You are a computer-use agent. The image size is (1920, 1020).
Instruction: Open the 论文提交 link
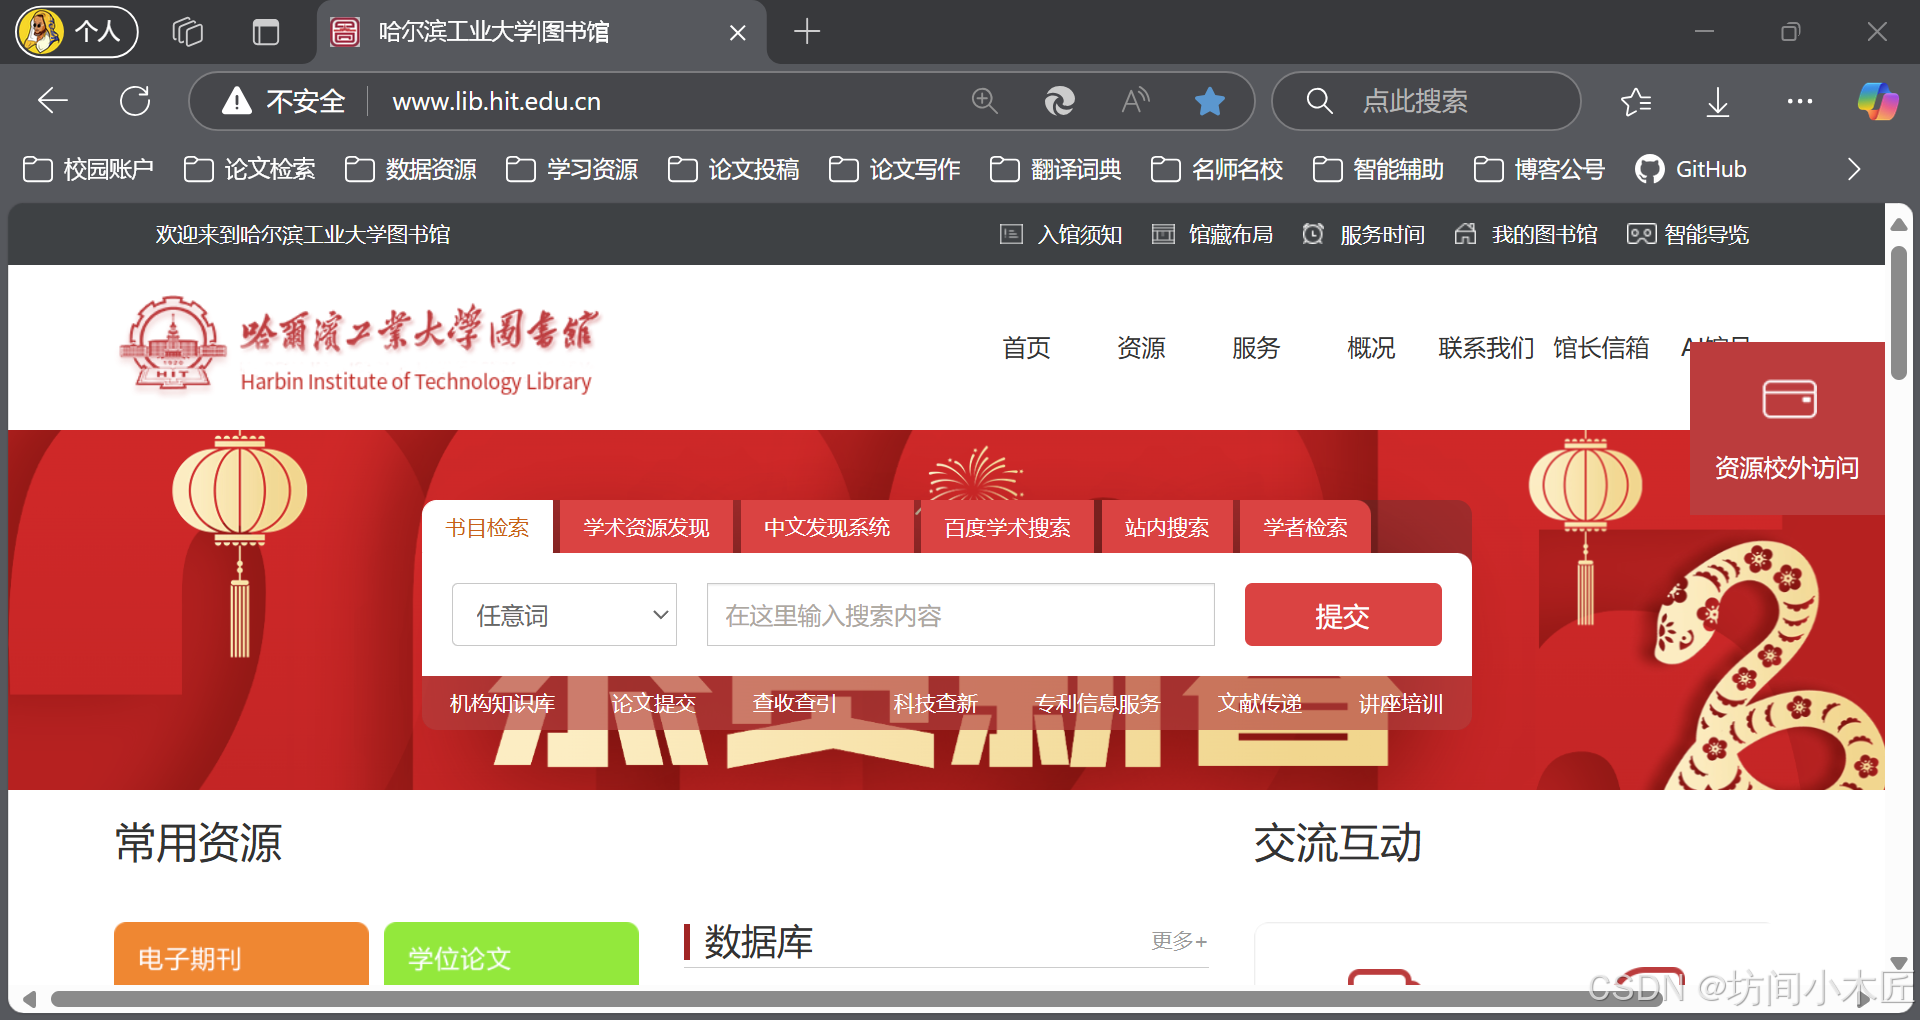(x=653, y=704)
